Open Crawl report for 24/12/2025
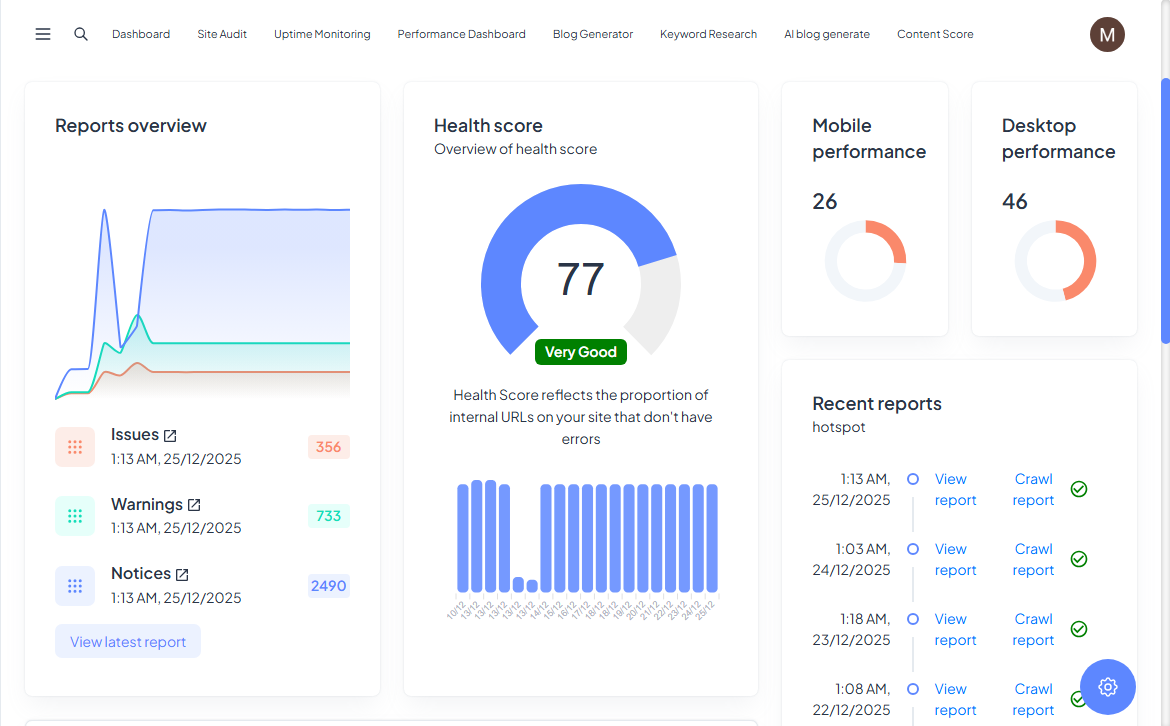The width and height of the screenshot is (1170, 726). 1033,560
